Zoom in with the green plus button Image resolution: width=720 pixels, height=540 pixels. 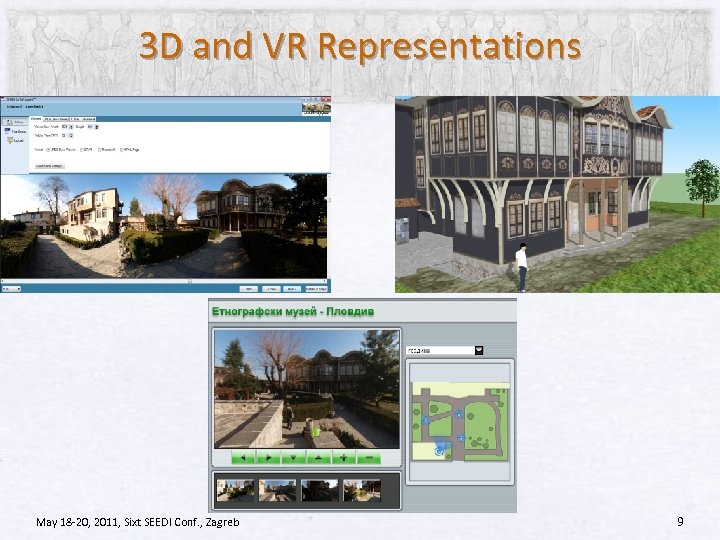click(x=343, y=457)
